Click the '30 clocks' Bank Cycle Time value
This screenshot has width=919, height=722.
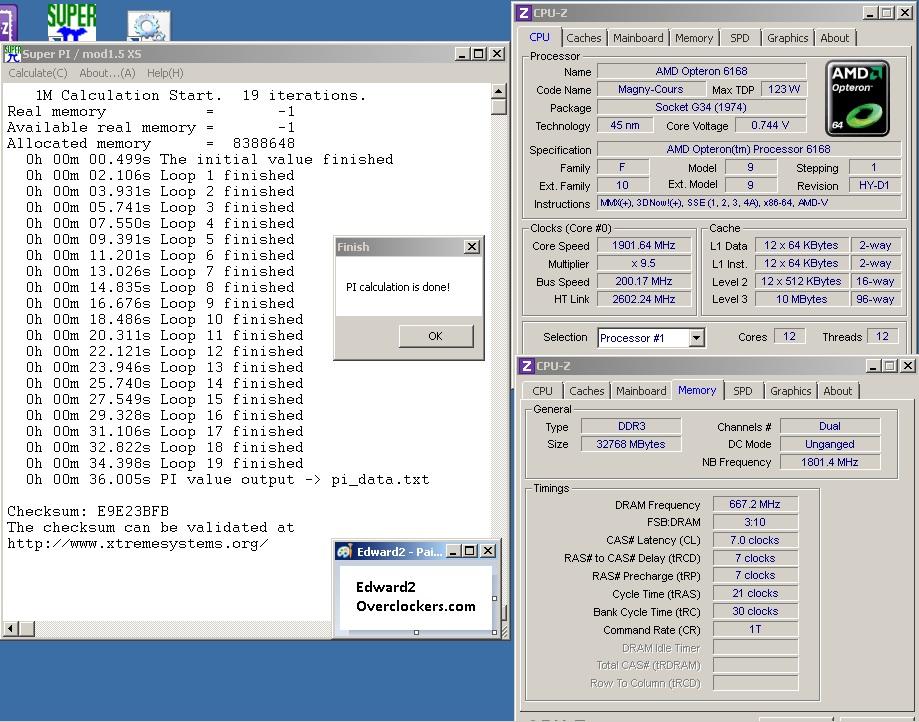tap(755, 611)
